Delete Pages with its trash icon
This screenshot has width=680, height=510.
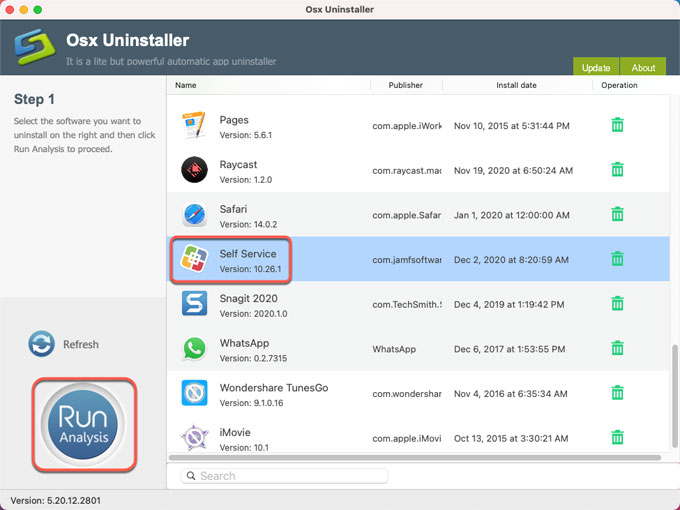618,125
